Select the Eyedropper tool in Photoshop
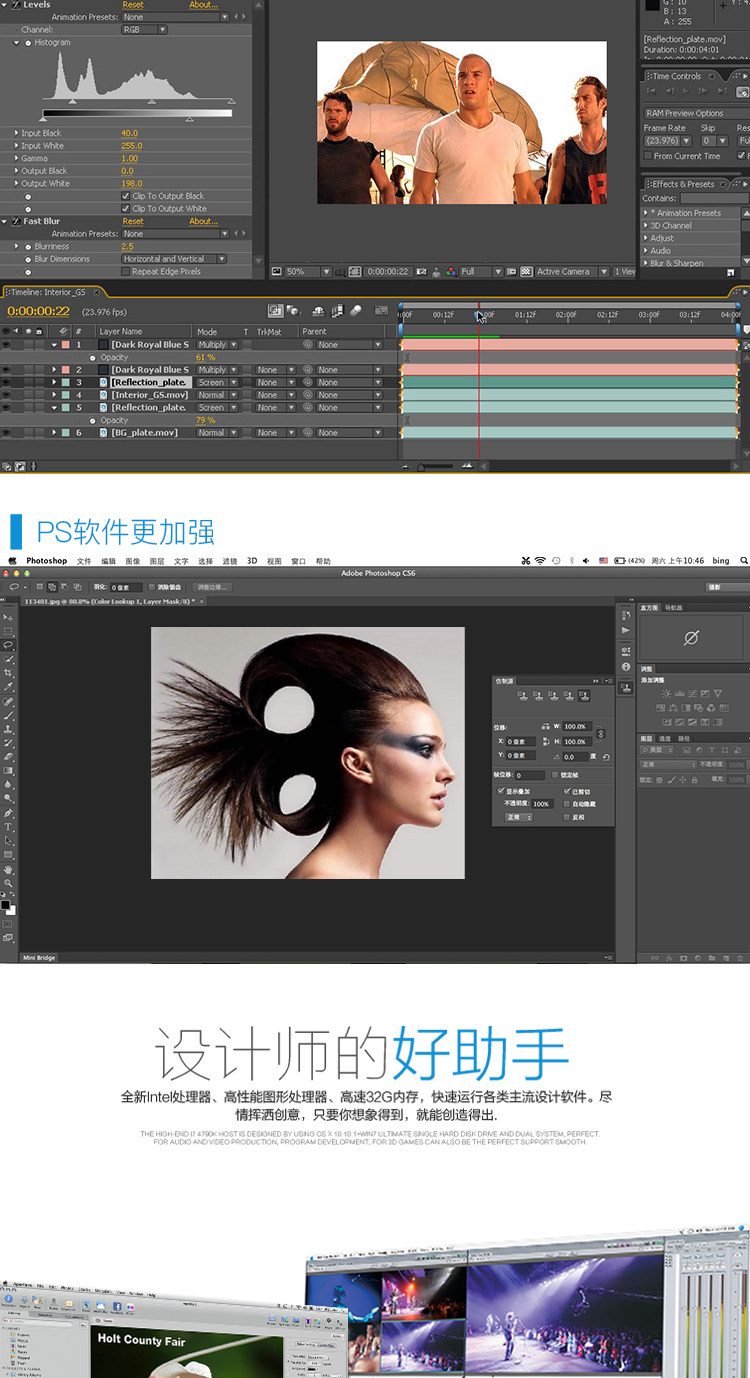This screenshot has width=750, height=1378. (x=8, y=686)
